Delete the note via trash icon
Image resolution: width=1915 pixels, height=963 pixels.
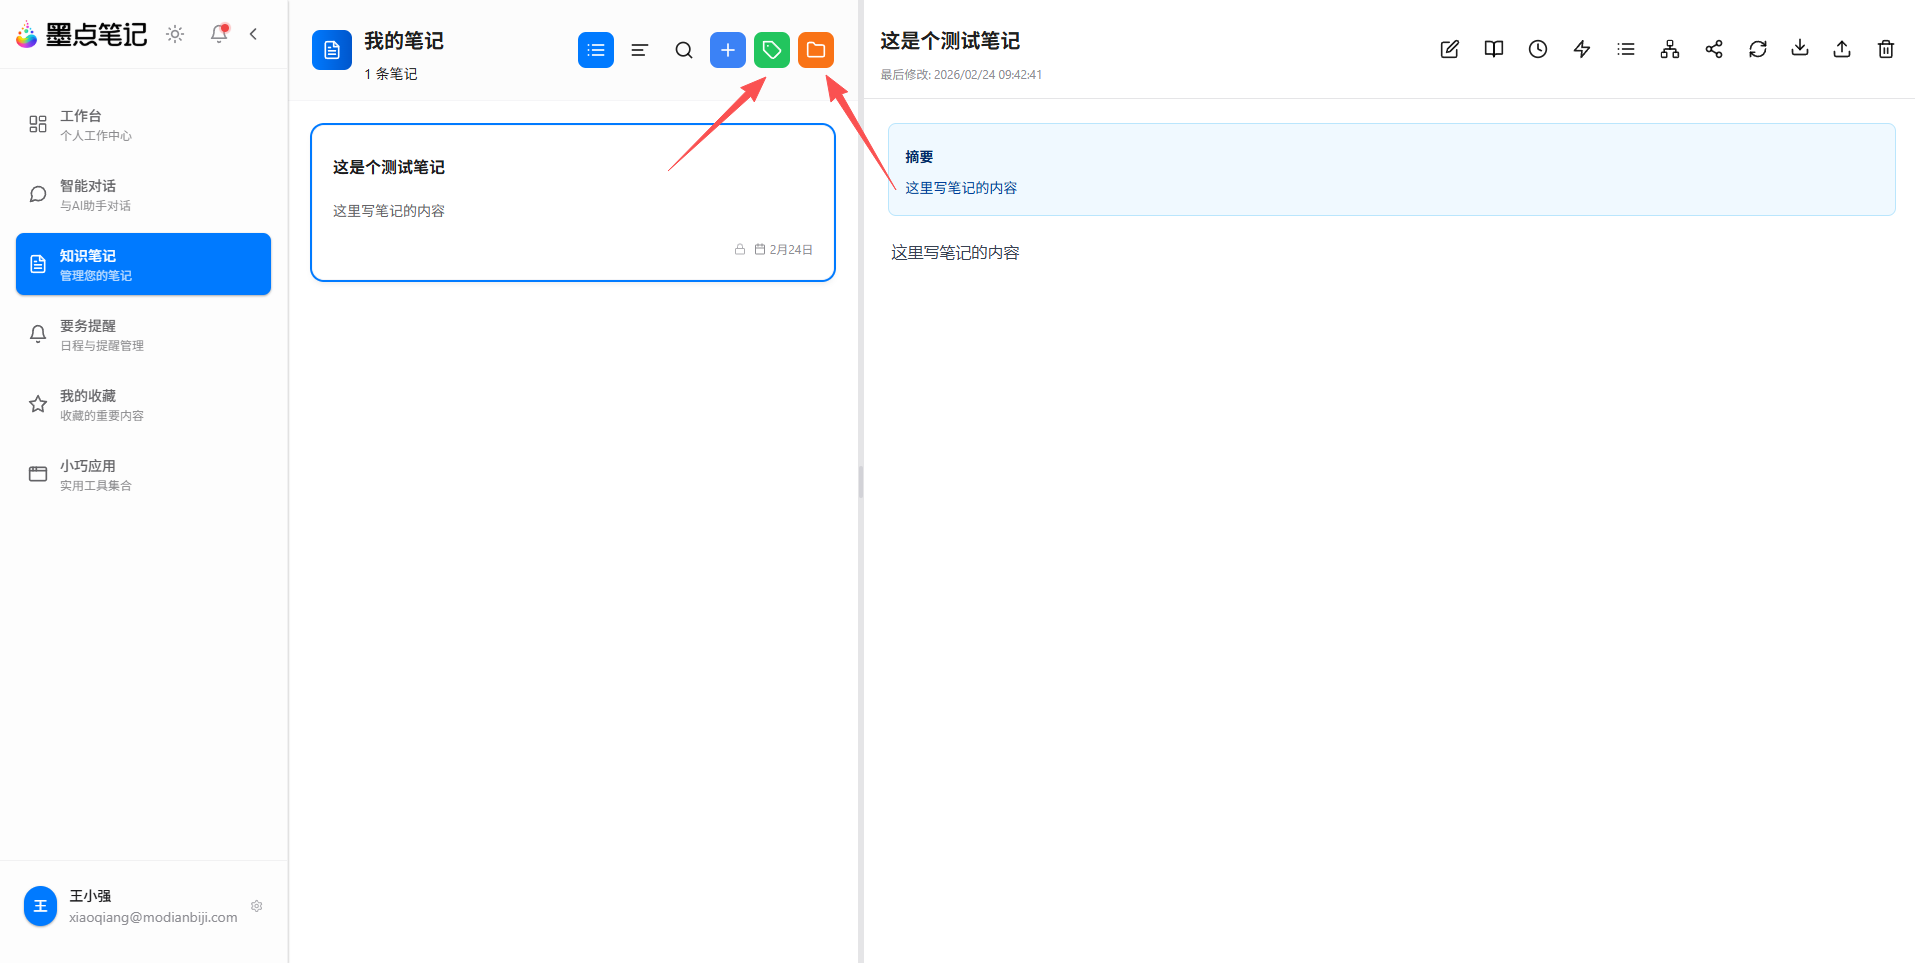[1886, 48]
